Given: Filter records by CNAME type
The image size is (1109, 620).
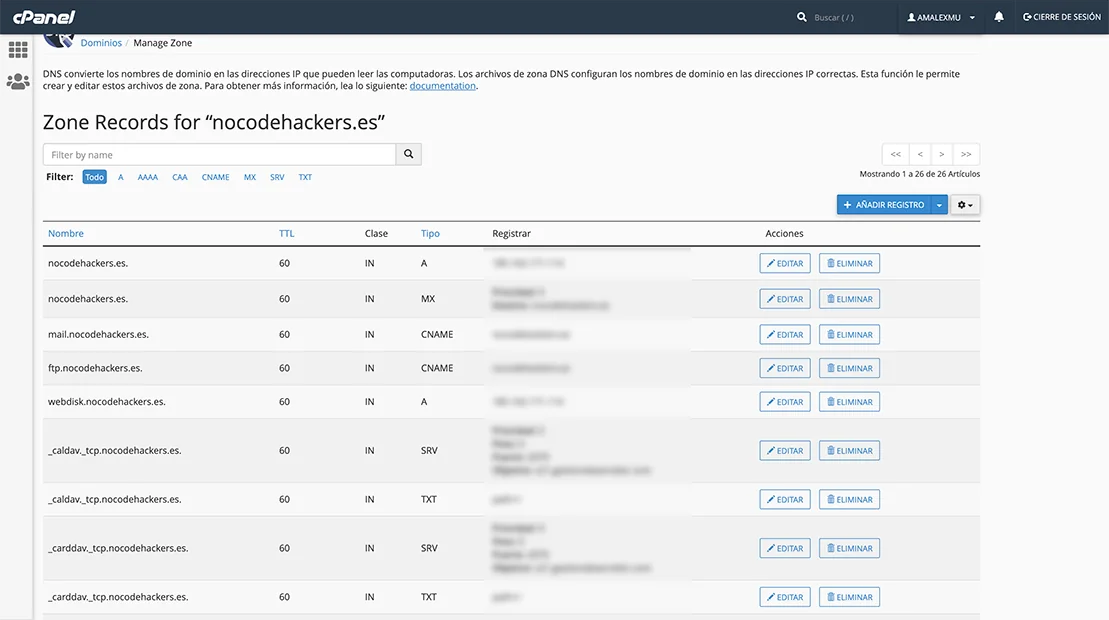Looking at the screenshot, I should pyautogui.click(x=215, y=177).
